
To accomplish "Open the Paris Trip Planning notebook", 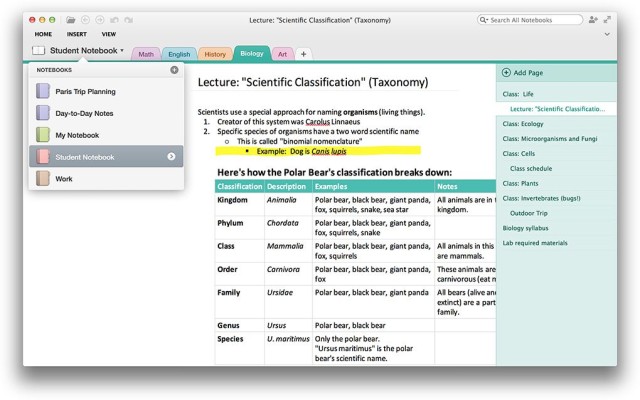I will 84,92.
